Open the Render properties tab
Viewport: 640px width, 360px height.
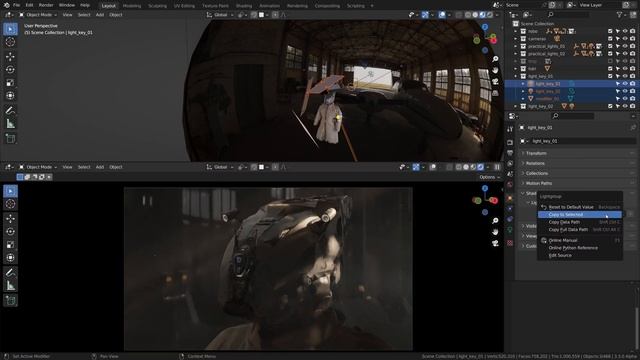[510, 142]
